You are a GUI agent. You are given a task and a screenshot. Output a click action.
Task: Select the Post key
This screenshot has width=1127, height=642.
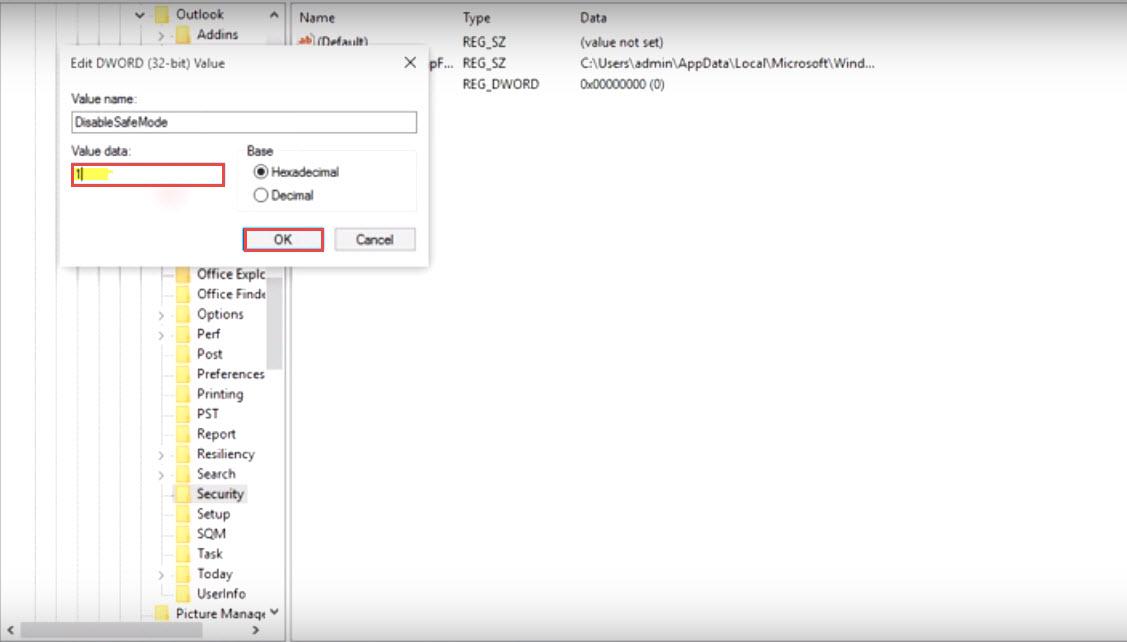[209, 354]
